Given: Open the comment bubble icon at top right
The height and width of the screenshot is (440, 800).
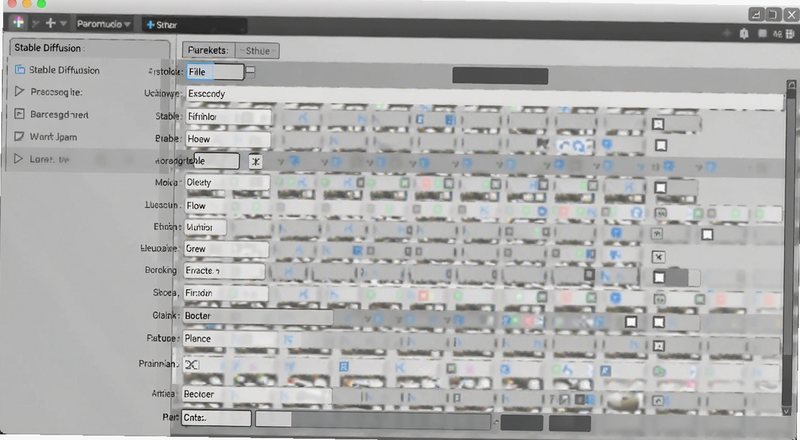Looking at the screenshot, I should 762,34.
